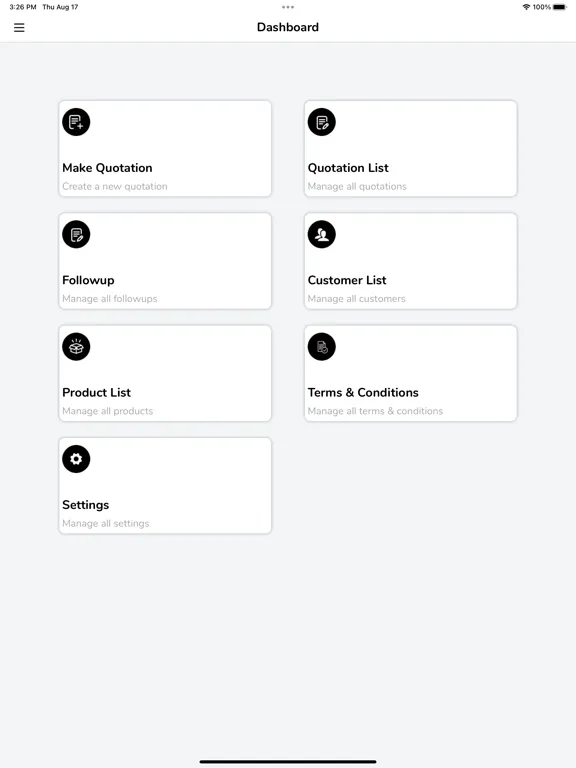Open the hamburger menu
Viewport: 576px width, 768px height.
point(19,27)
